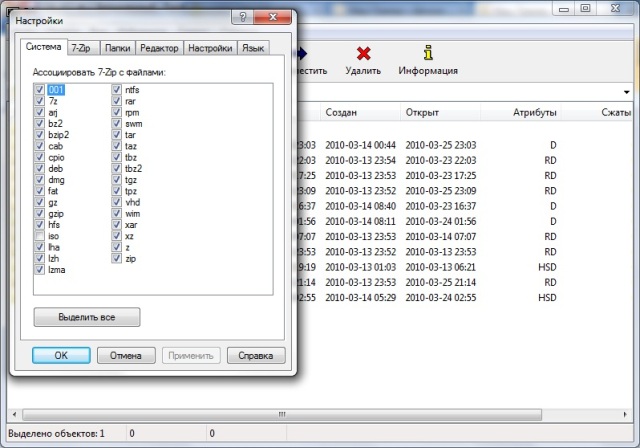
Task: Toggle the deb checkbox
Action: point(40,168)
